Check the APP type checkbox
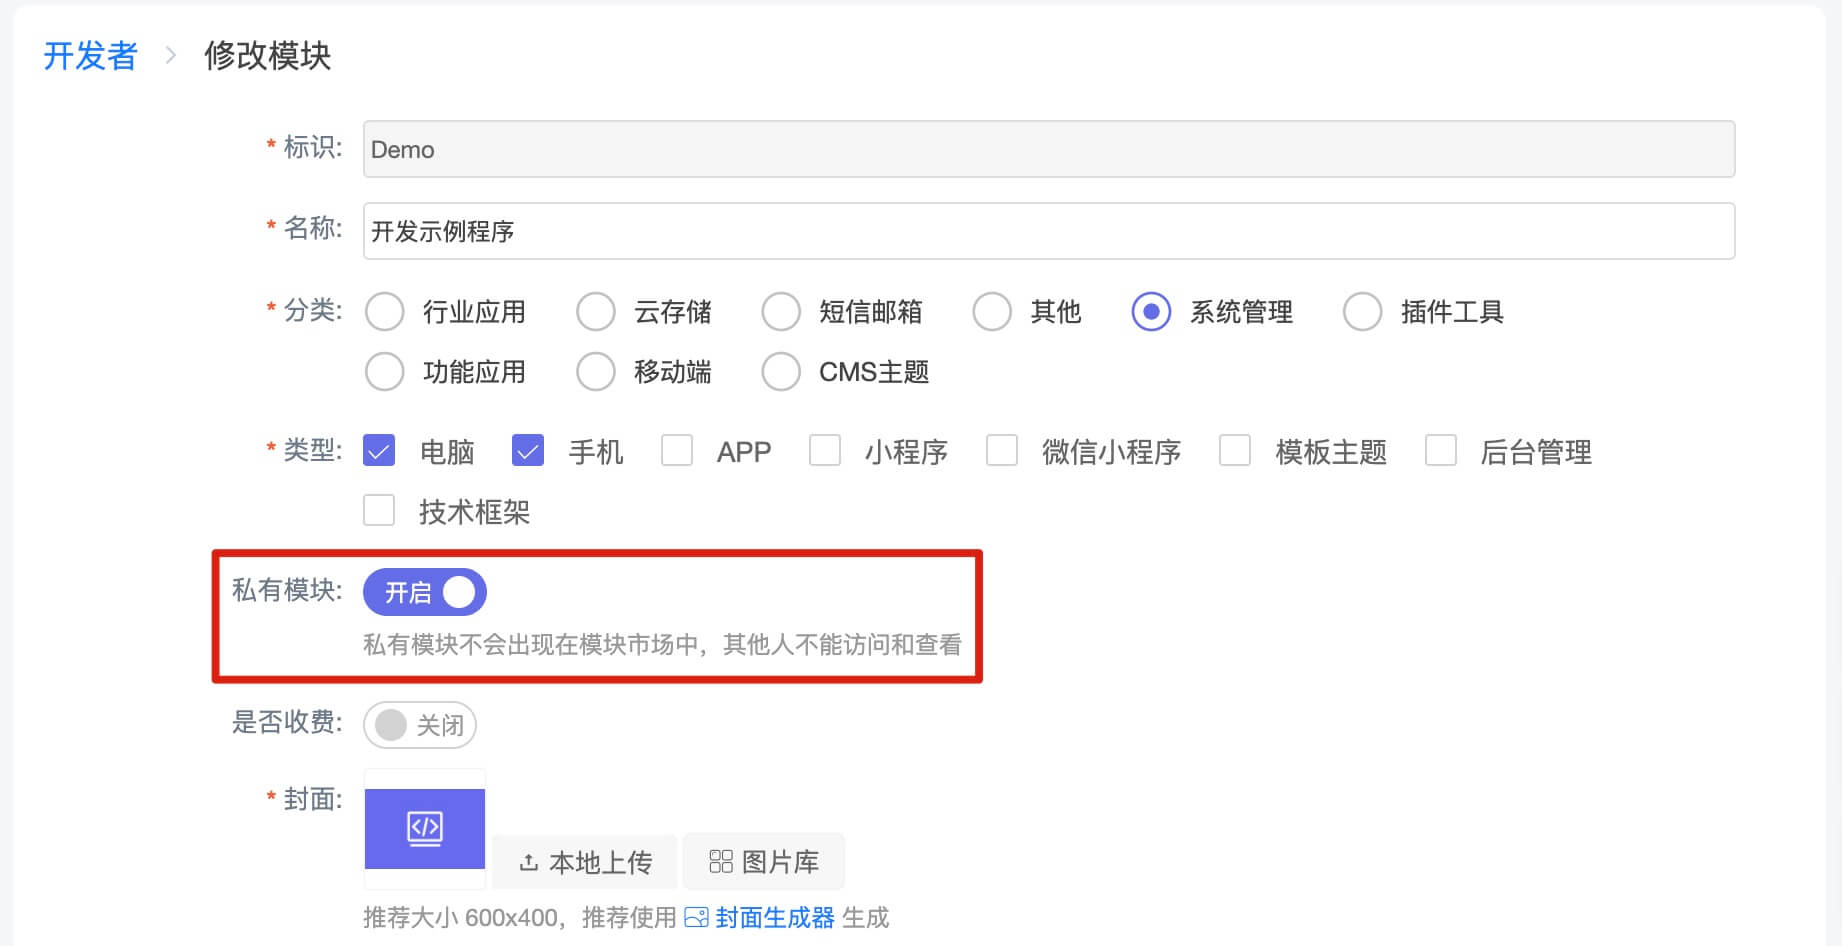The width and height of the screenshot is (1842, 946). [x=677, y=451]
